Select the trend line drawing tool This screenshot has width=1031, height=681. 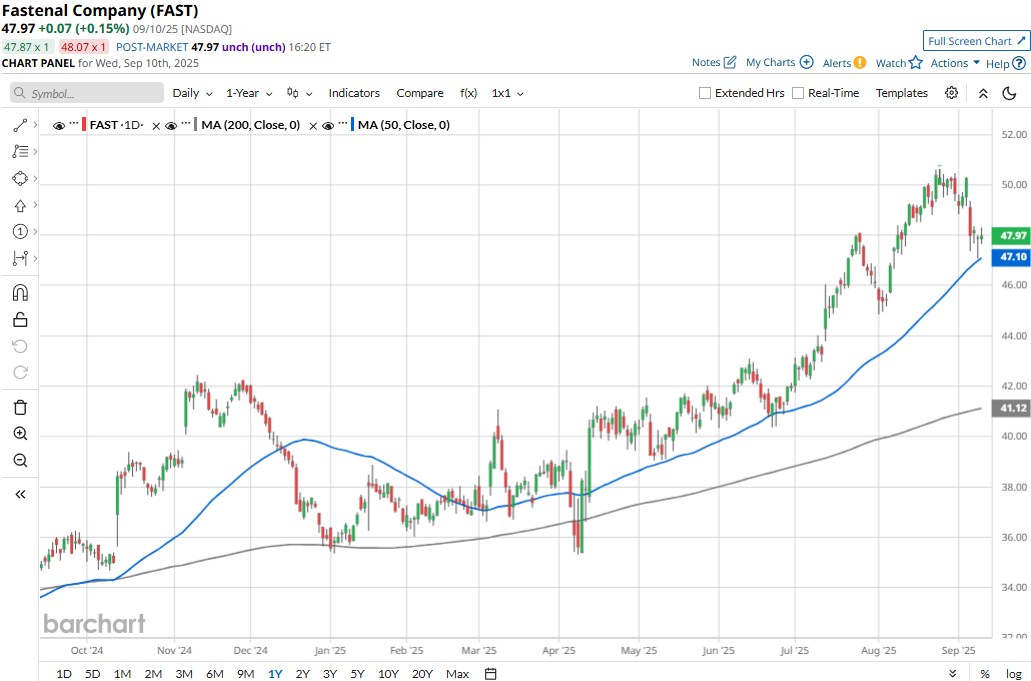tap(20, 125)
